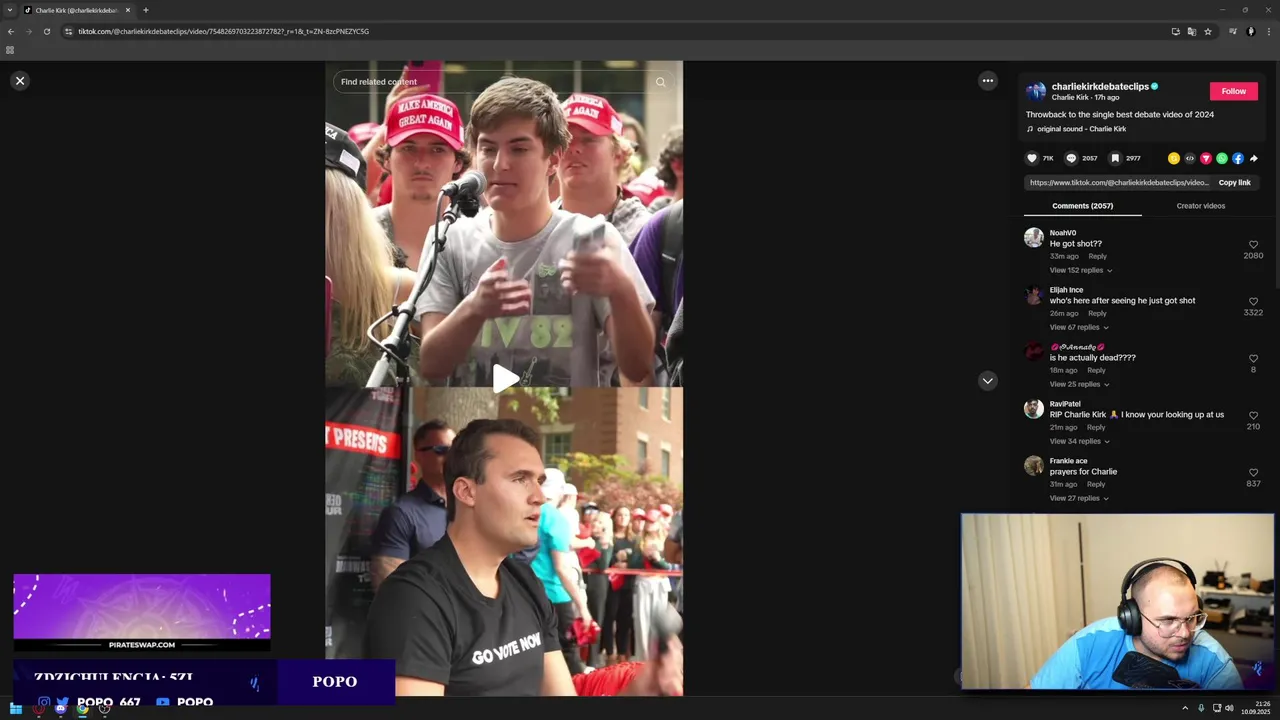This screenshot has height=720, width=1280.
Task: Click the yellow share icon
Action: 1174,158
